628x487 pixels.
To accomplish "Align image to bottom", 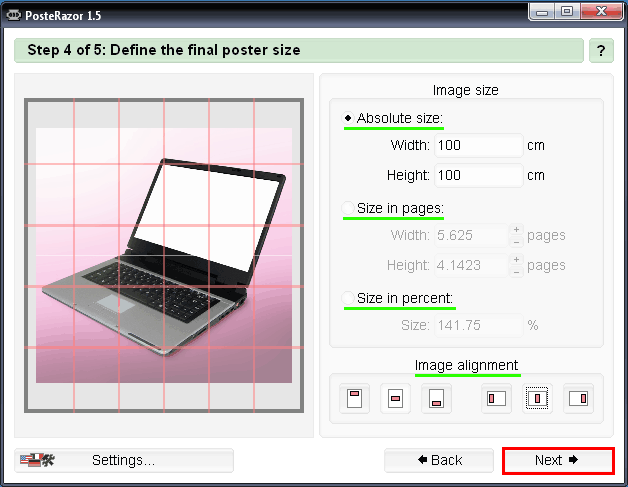I will coord(437,398).
